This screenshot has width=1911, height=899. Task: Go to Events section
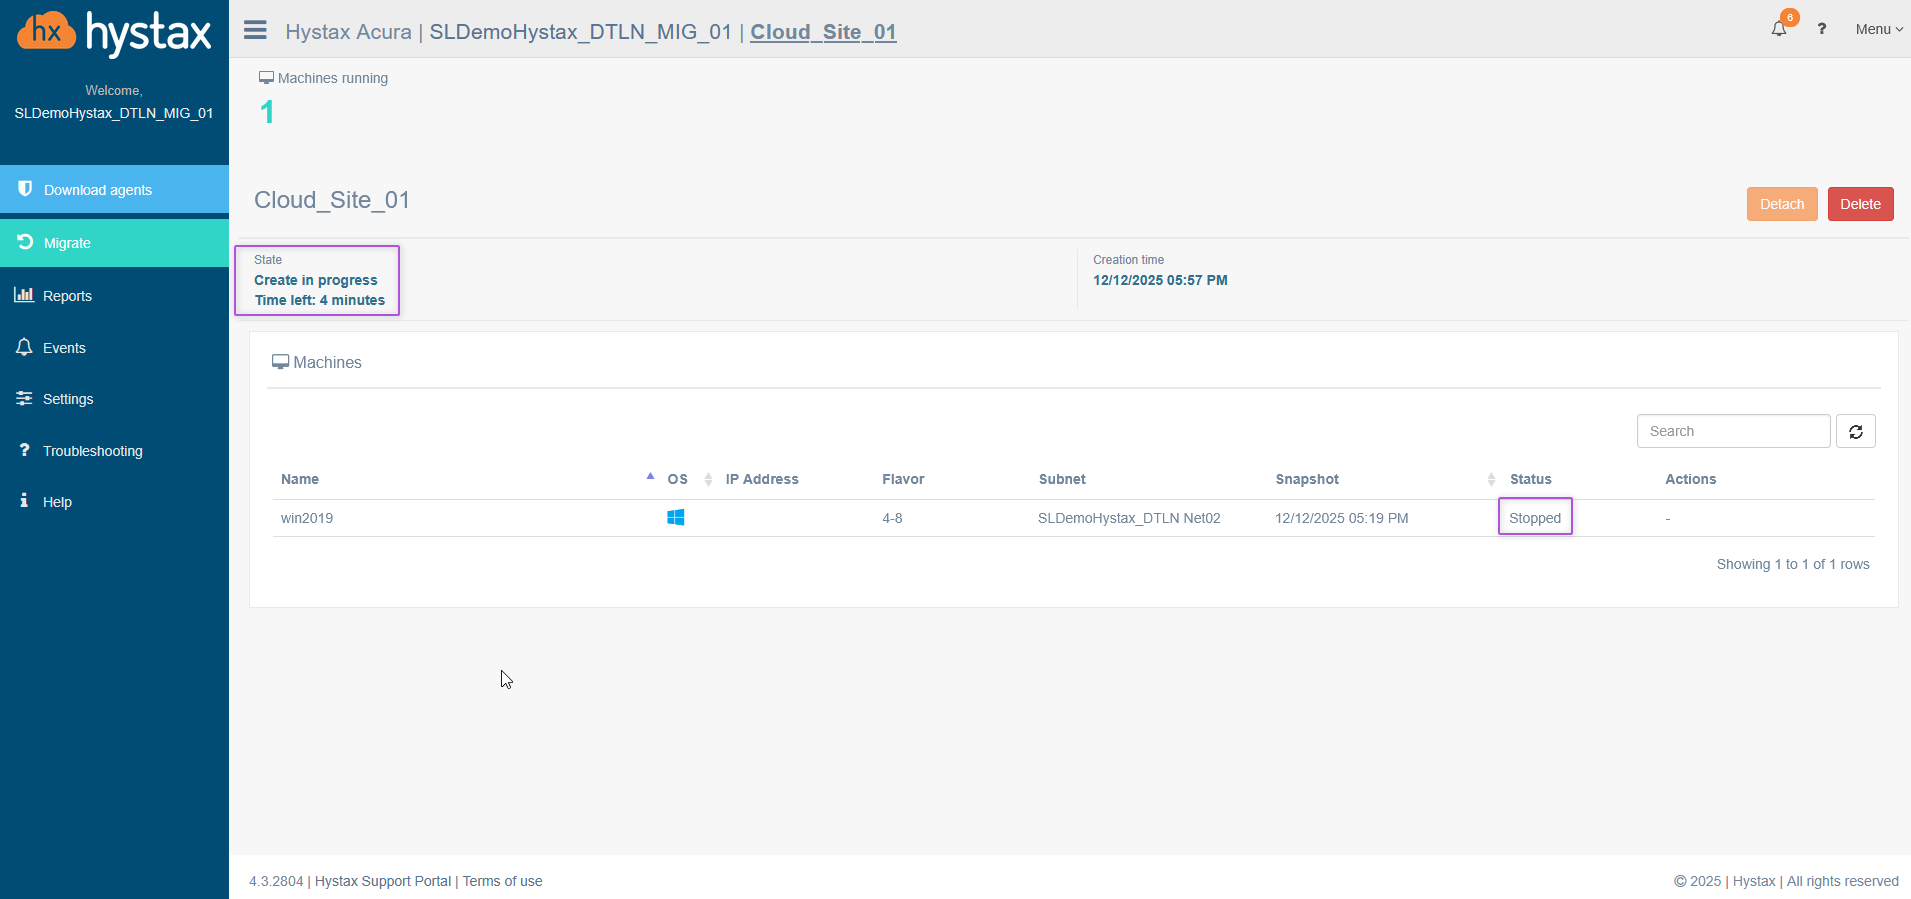click(x=64, y=348)
